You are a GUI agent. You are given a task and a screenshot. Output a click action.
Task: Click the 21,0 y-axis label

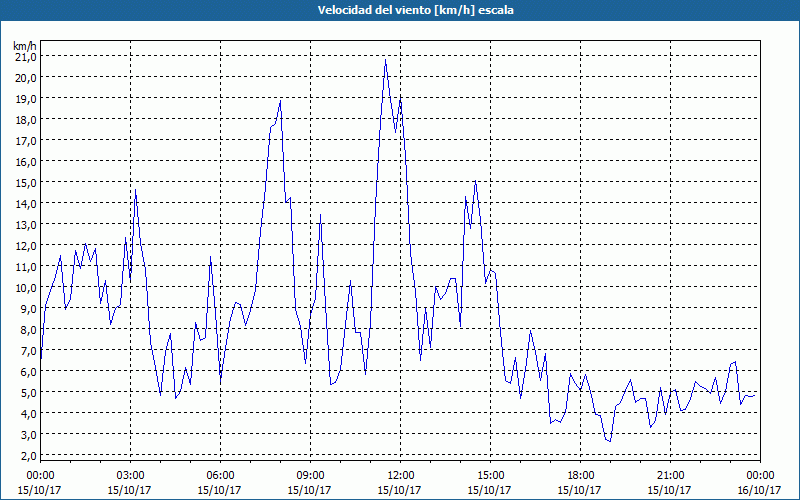point(26,56)
